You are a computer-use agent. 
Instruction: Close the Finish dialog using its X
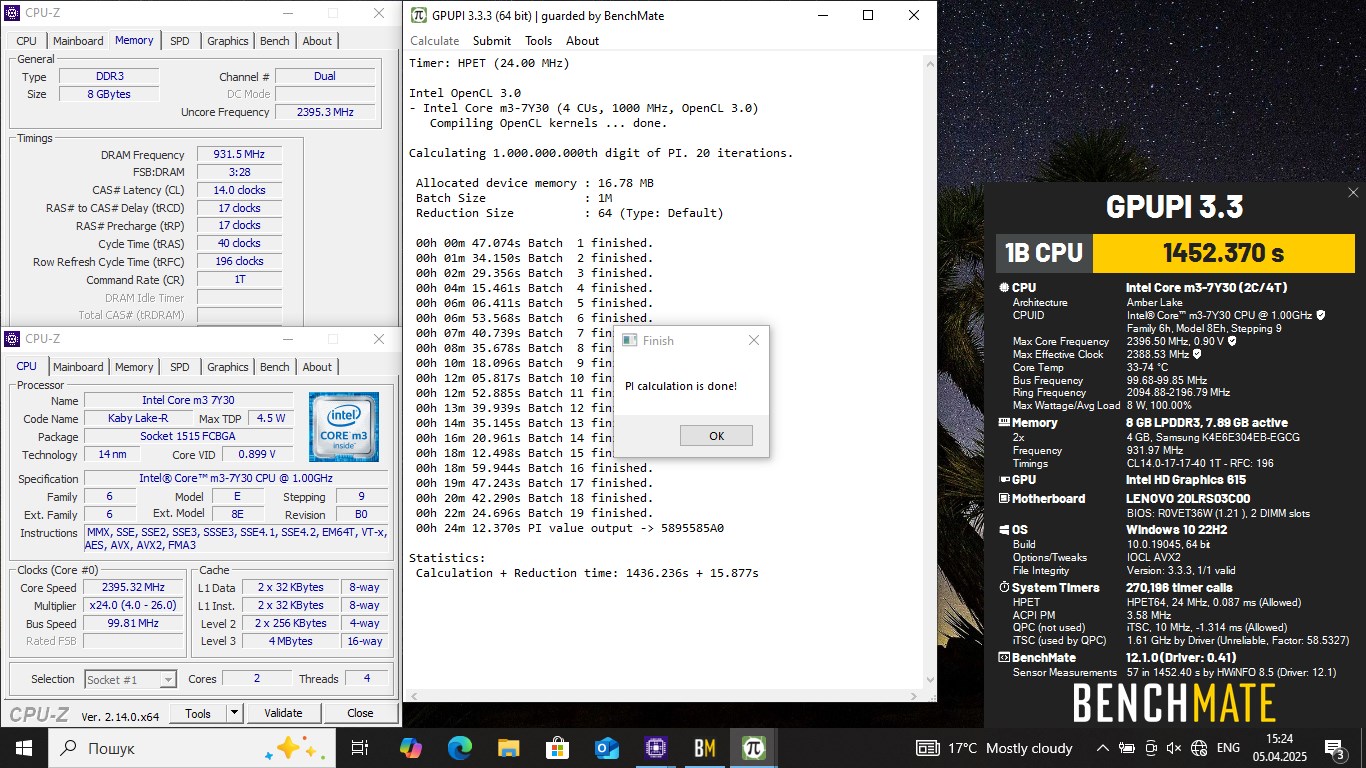pyautogui.click(x=754, y=340)
